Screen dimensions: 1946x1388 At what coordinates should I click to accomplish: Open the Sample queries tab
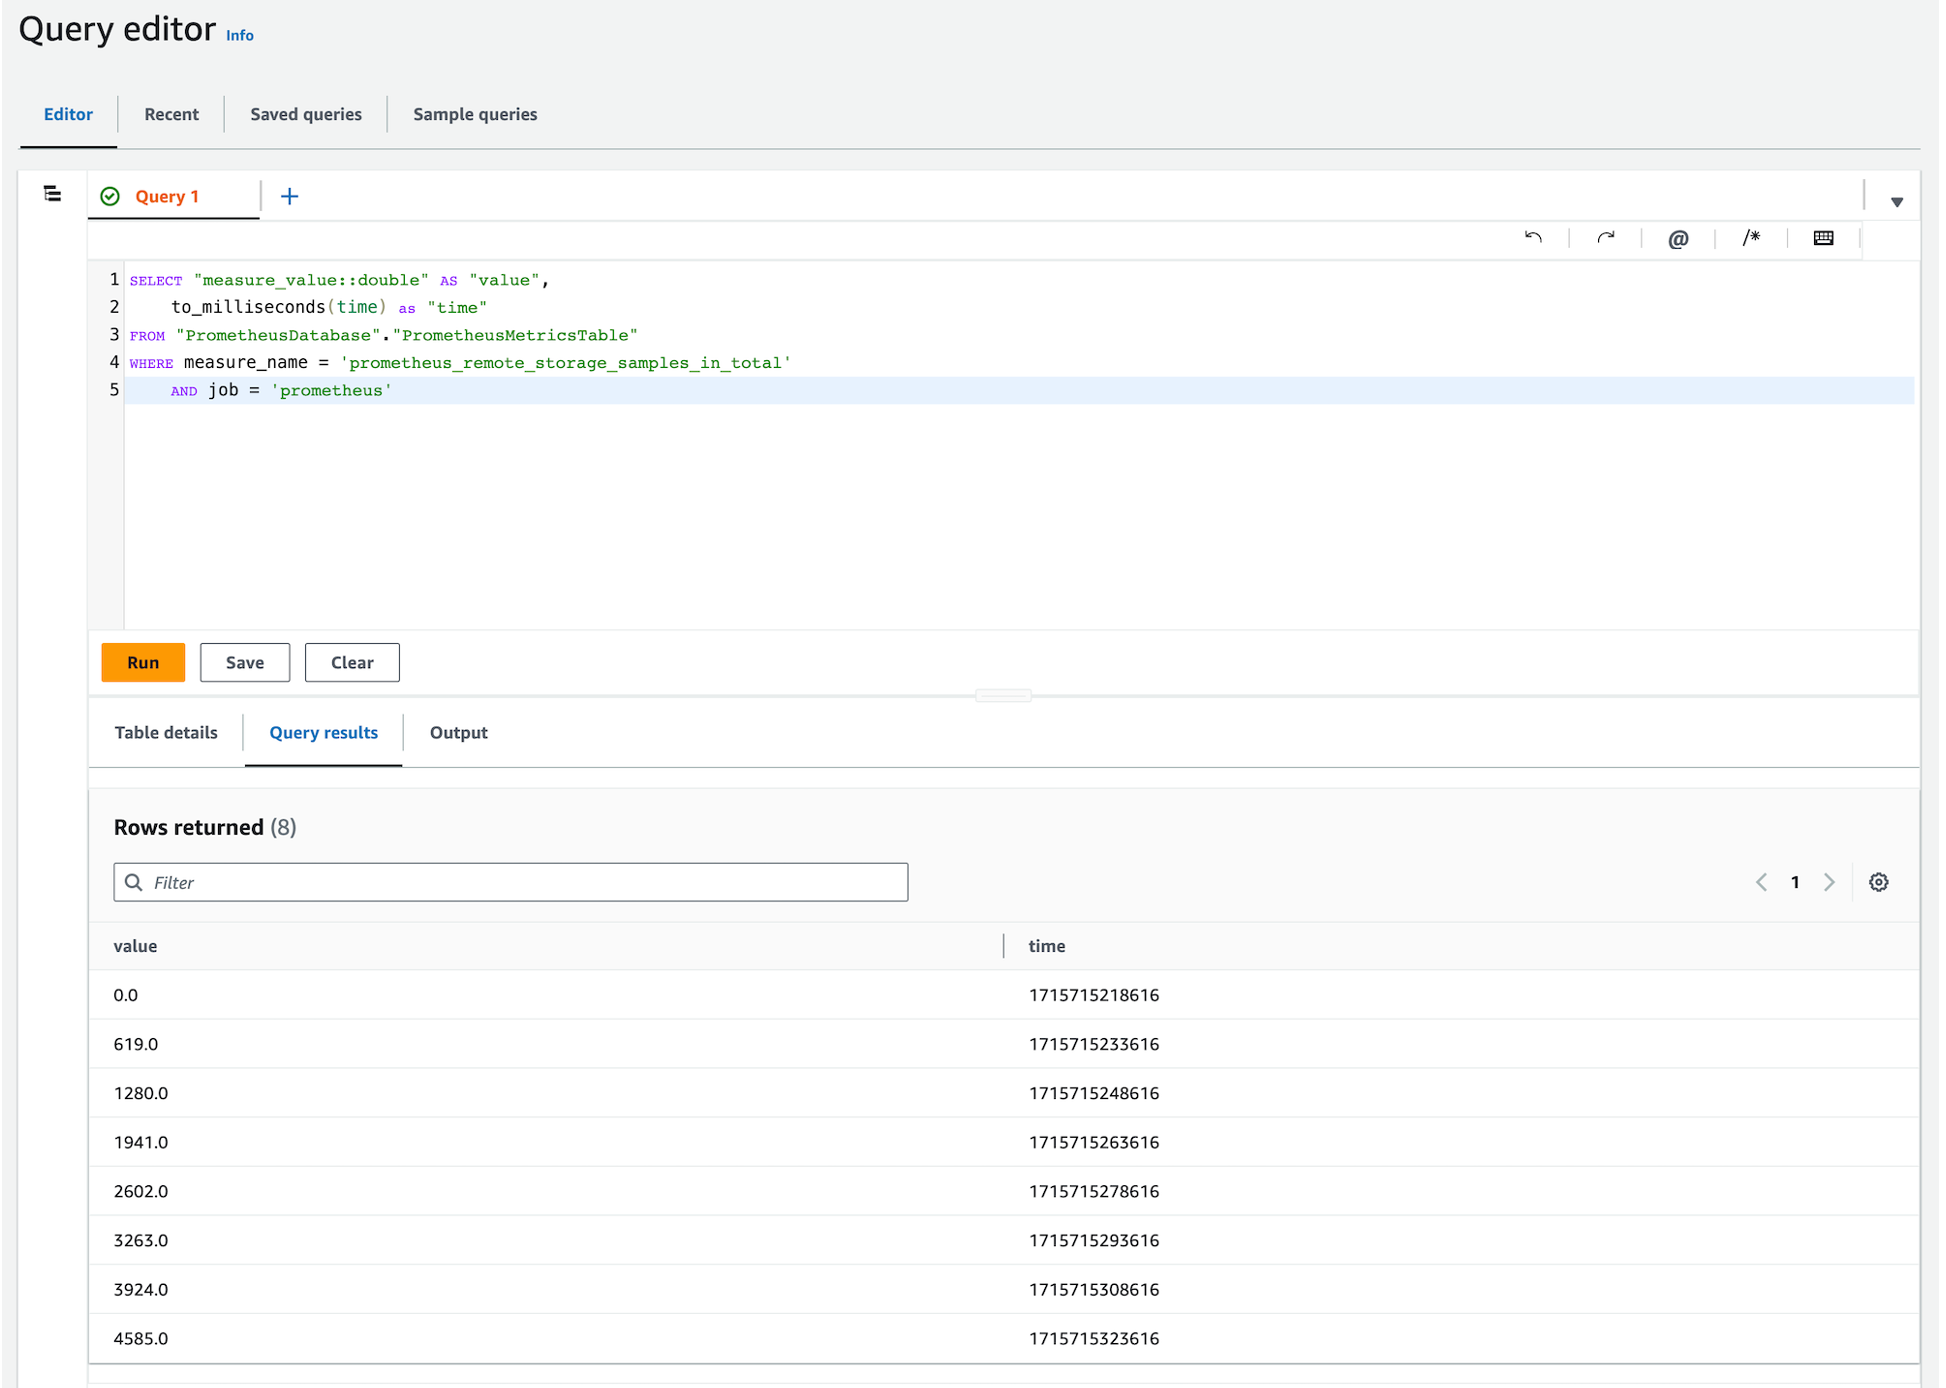click(x=475, y=114)
